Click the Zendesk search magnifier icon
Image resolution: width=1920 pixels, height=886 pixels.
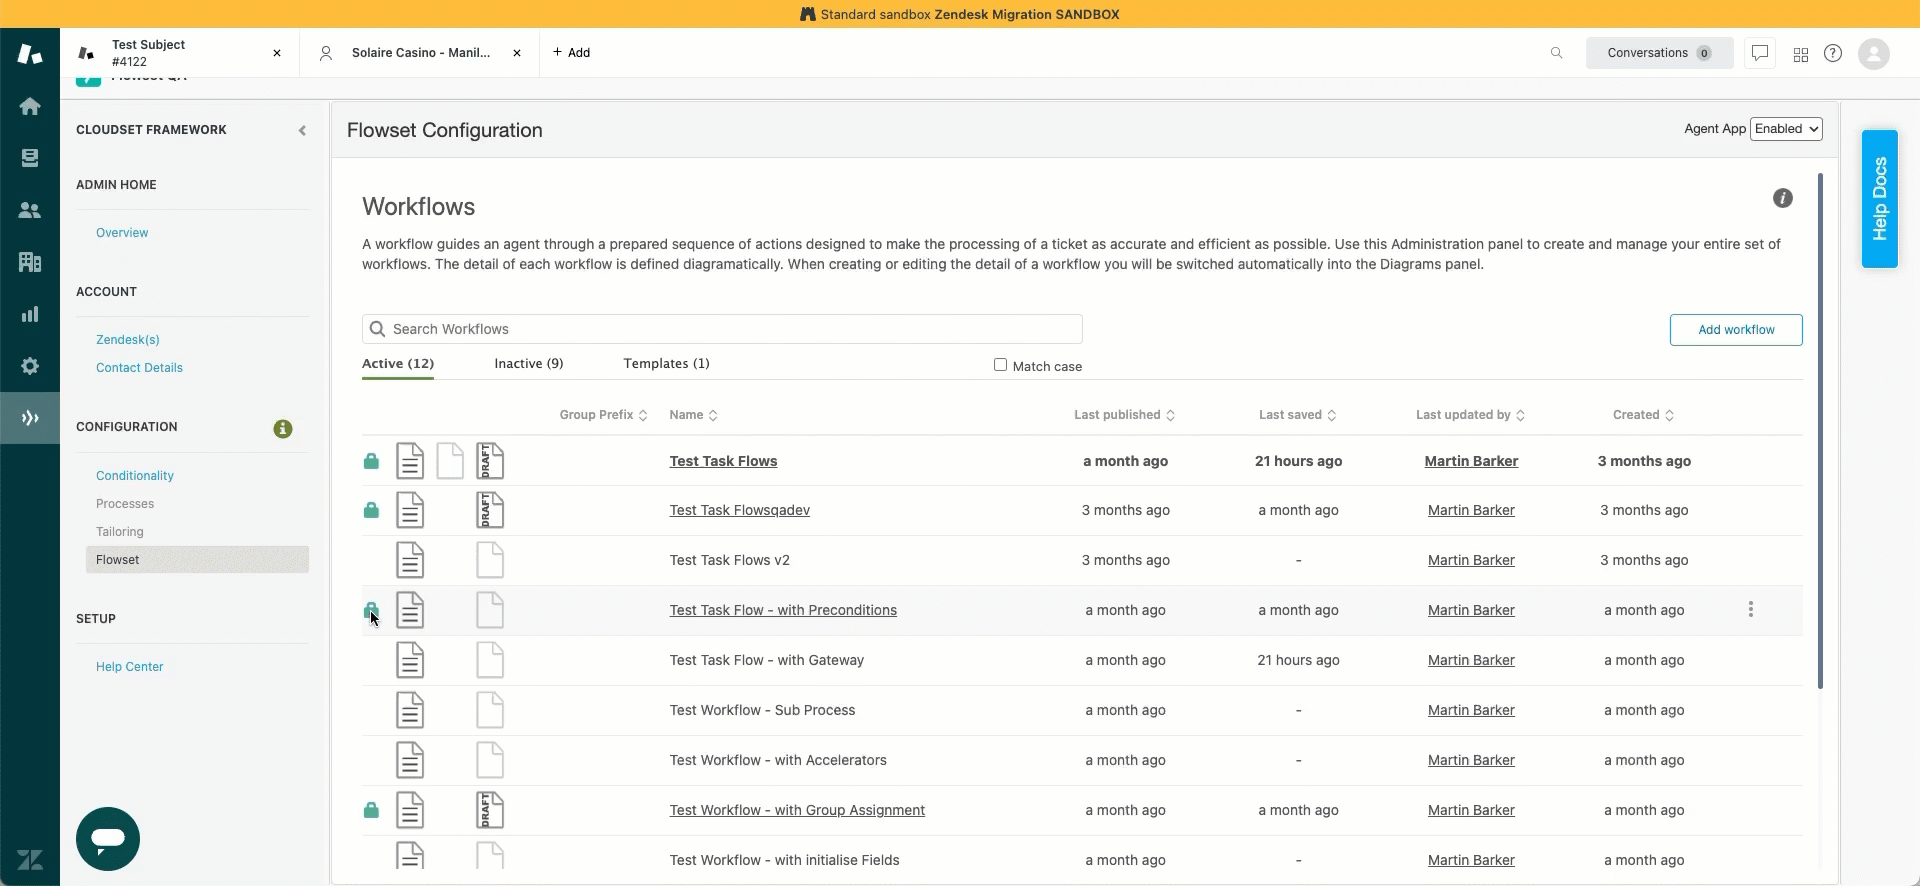point(1557,53)
